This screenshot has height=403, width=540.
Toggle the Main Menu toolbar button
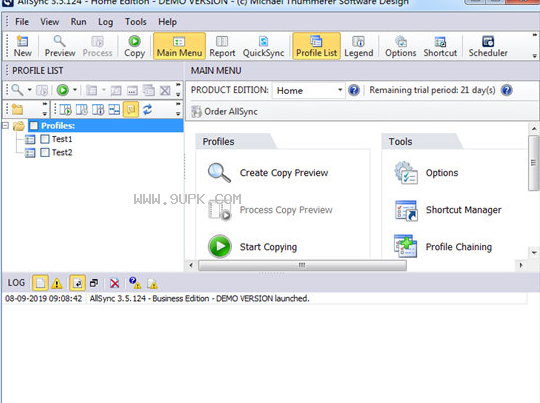coord(179,46)
